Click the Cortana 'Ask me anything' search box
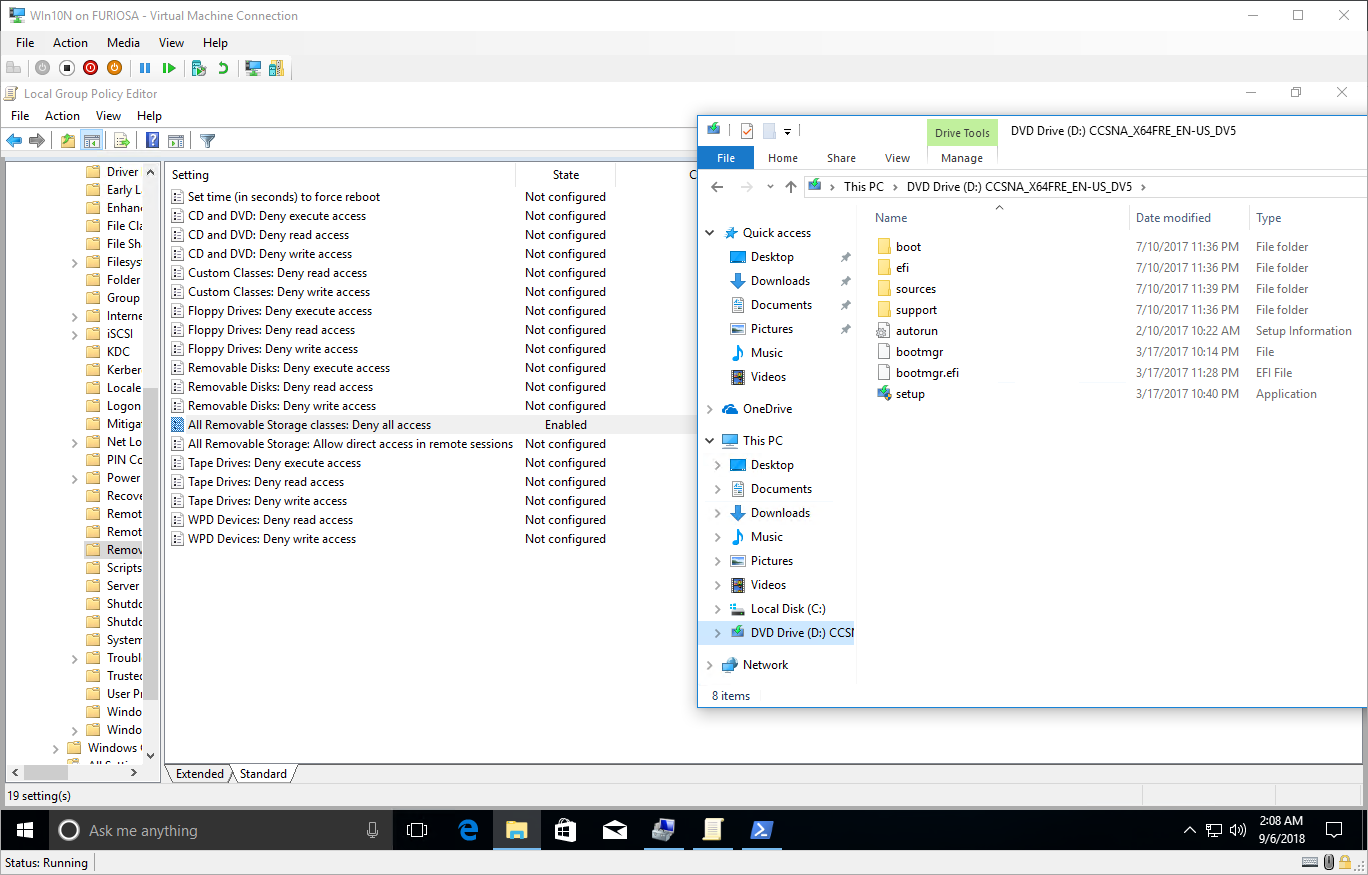Viewport: 1368px width, 875px height. coord(219,830)
